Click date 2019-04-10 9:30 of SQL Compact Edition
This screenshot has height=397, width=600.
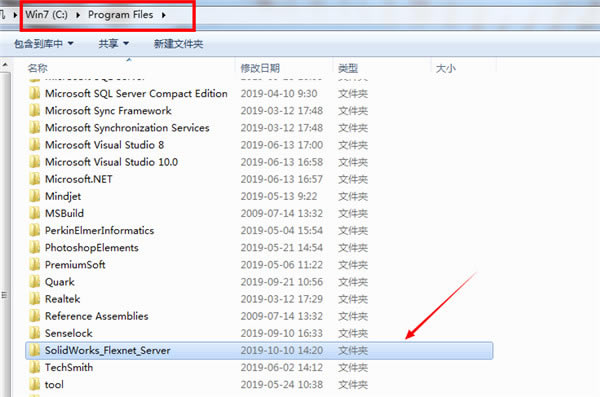click(x=279, y=93)
